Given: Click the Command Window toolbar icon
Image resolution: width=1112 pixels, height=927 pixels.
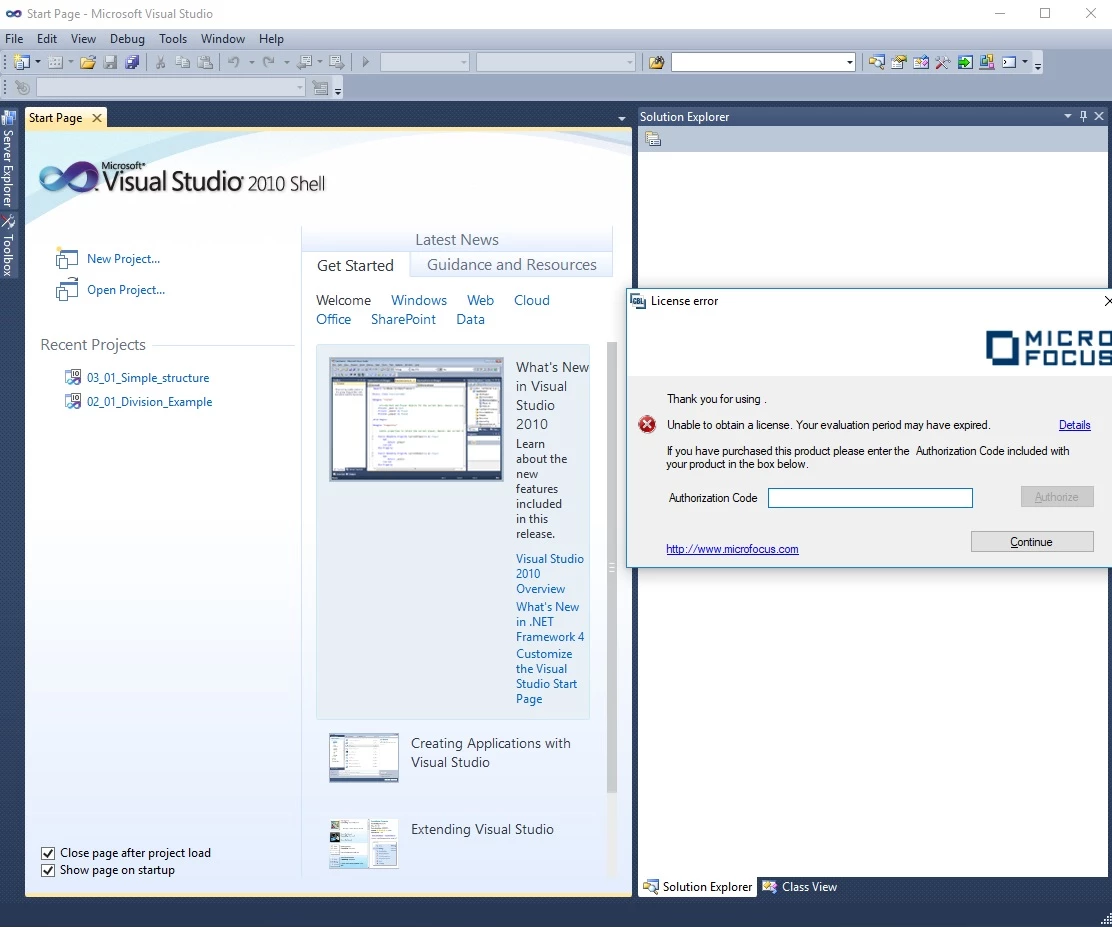Looking at the screenshot, I should (x=1009, y=62).
